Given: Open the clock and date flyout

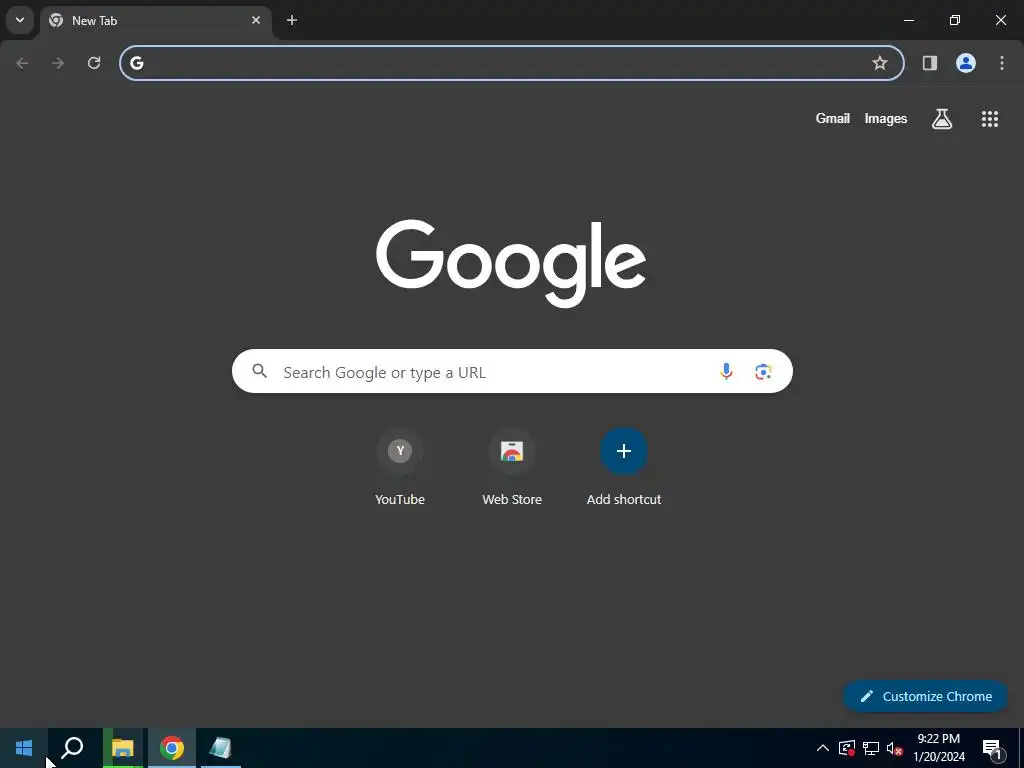Looking at the screenshot, I should pos(938,748).
